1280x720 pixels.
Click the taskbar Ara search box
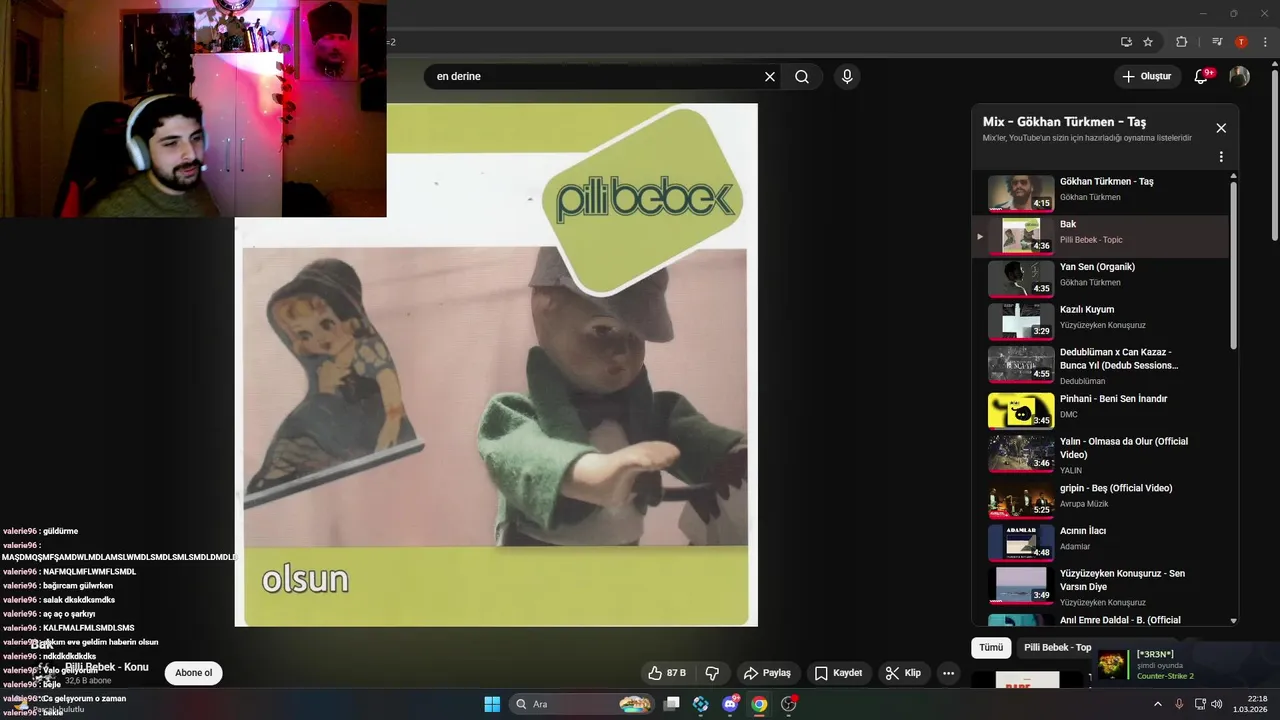tap(582, 704)
